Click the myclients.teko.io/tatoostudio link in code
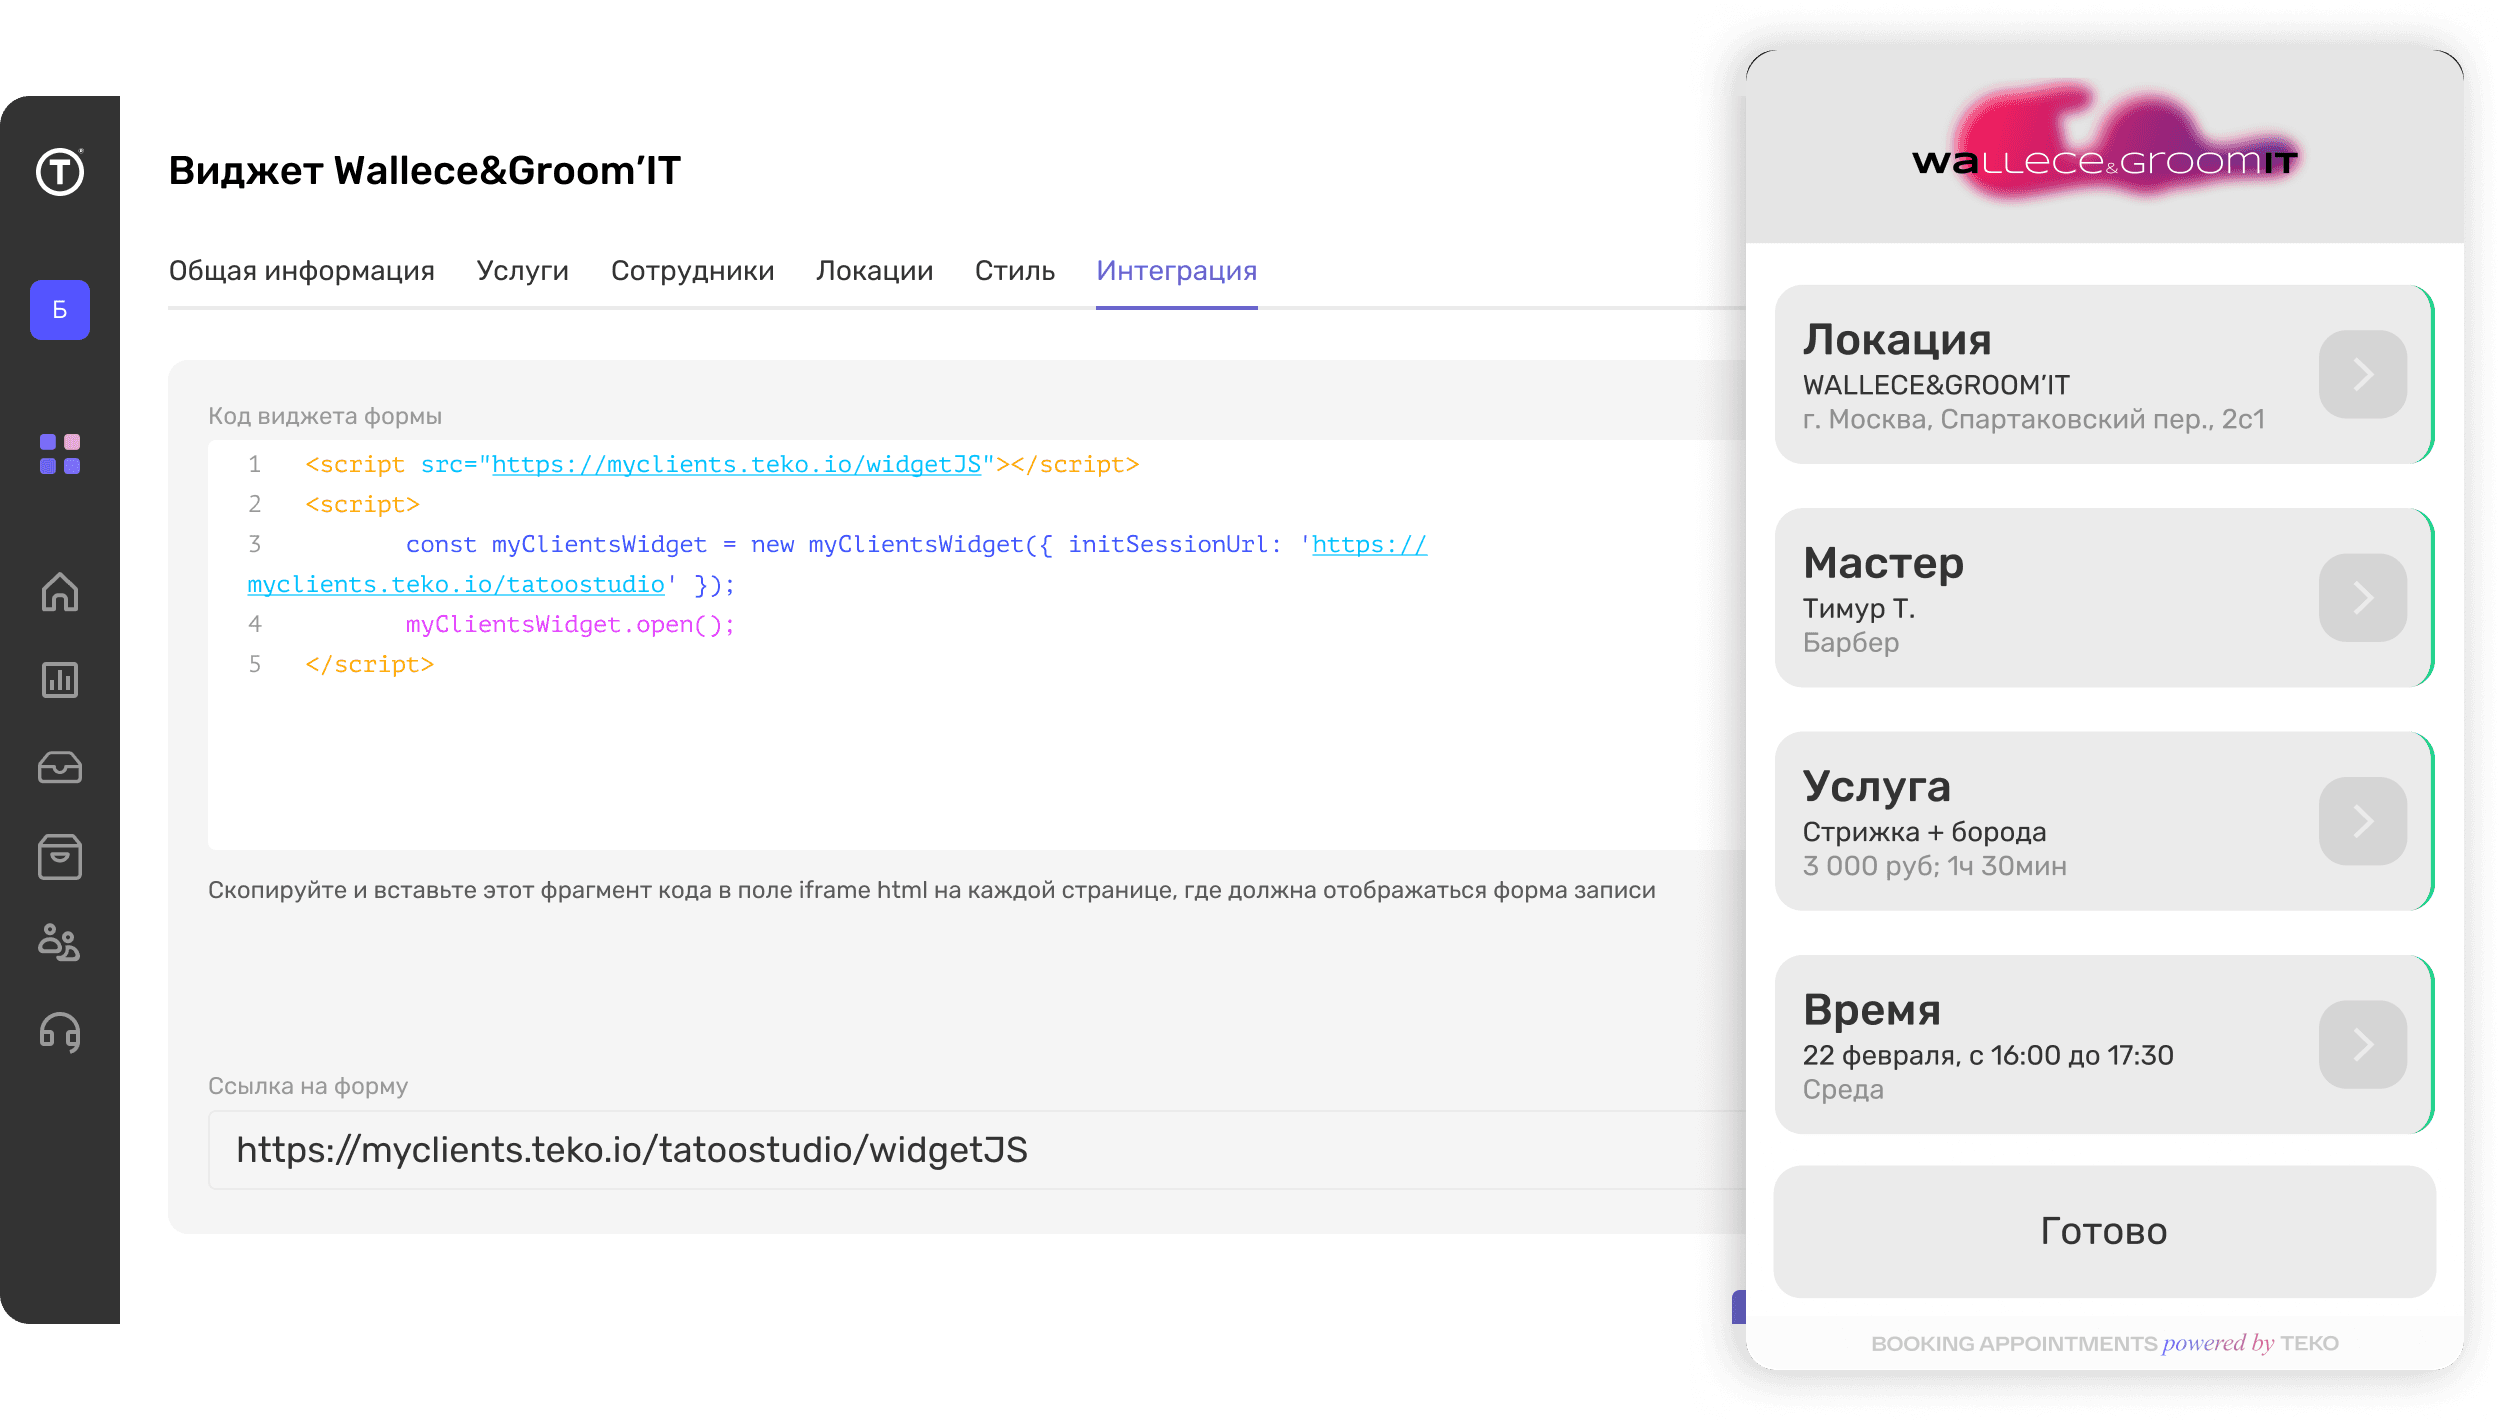The image size is (2506, 1420). 456,585
